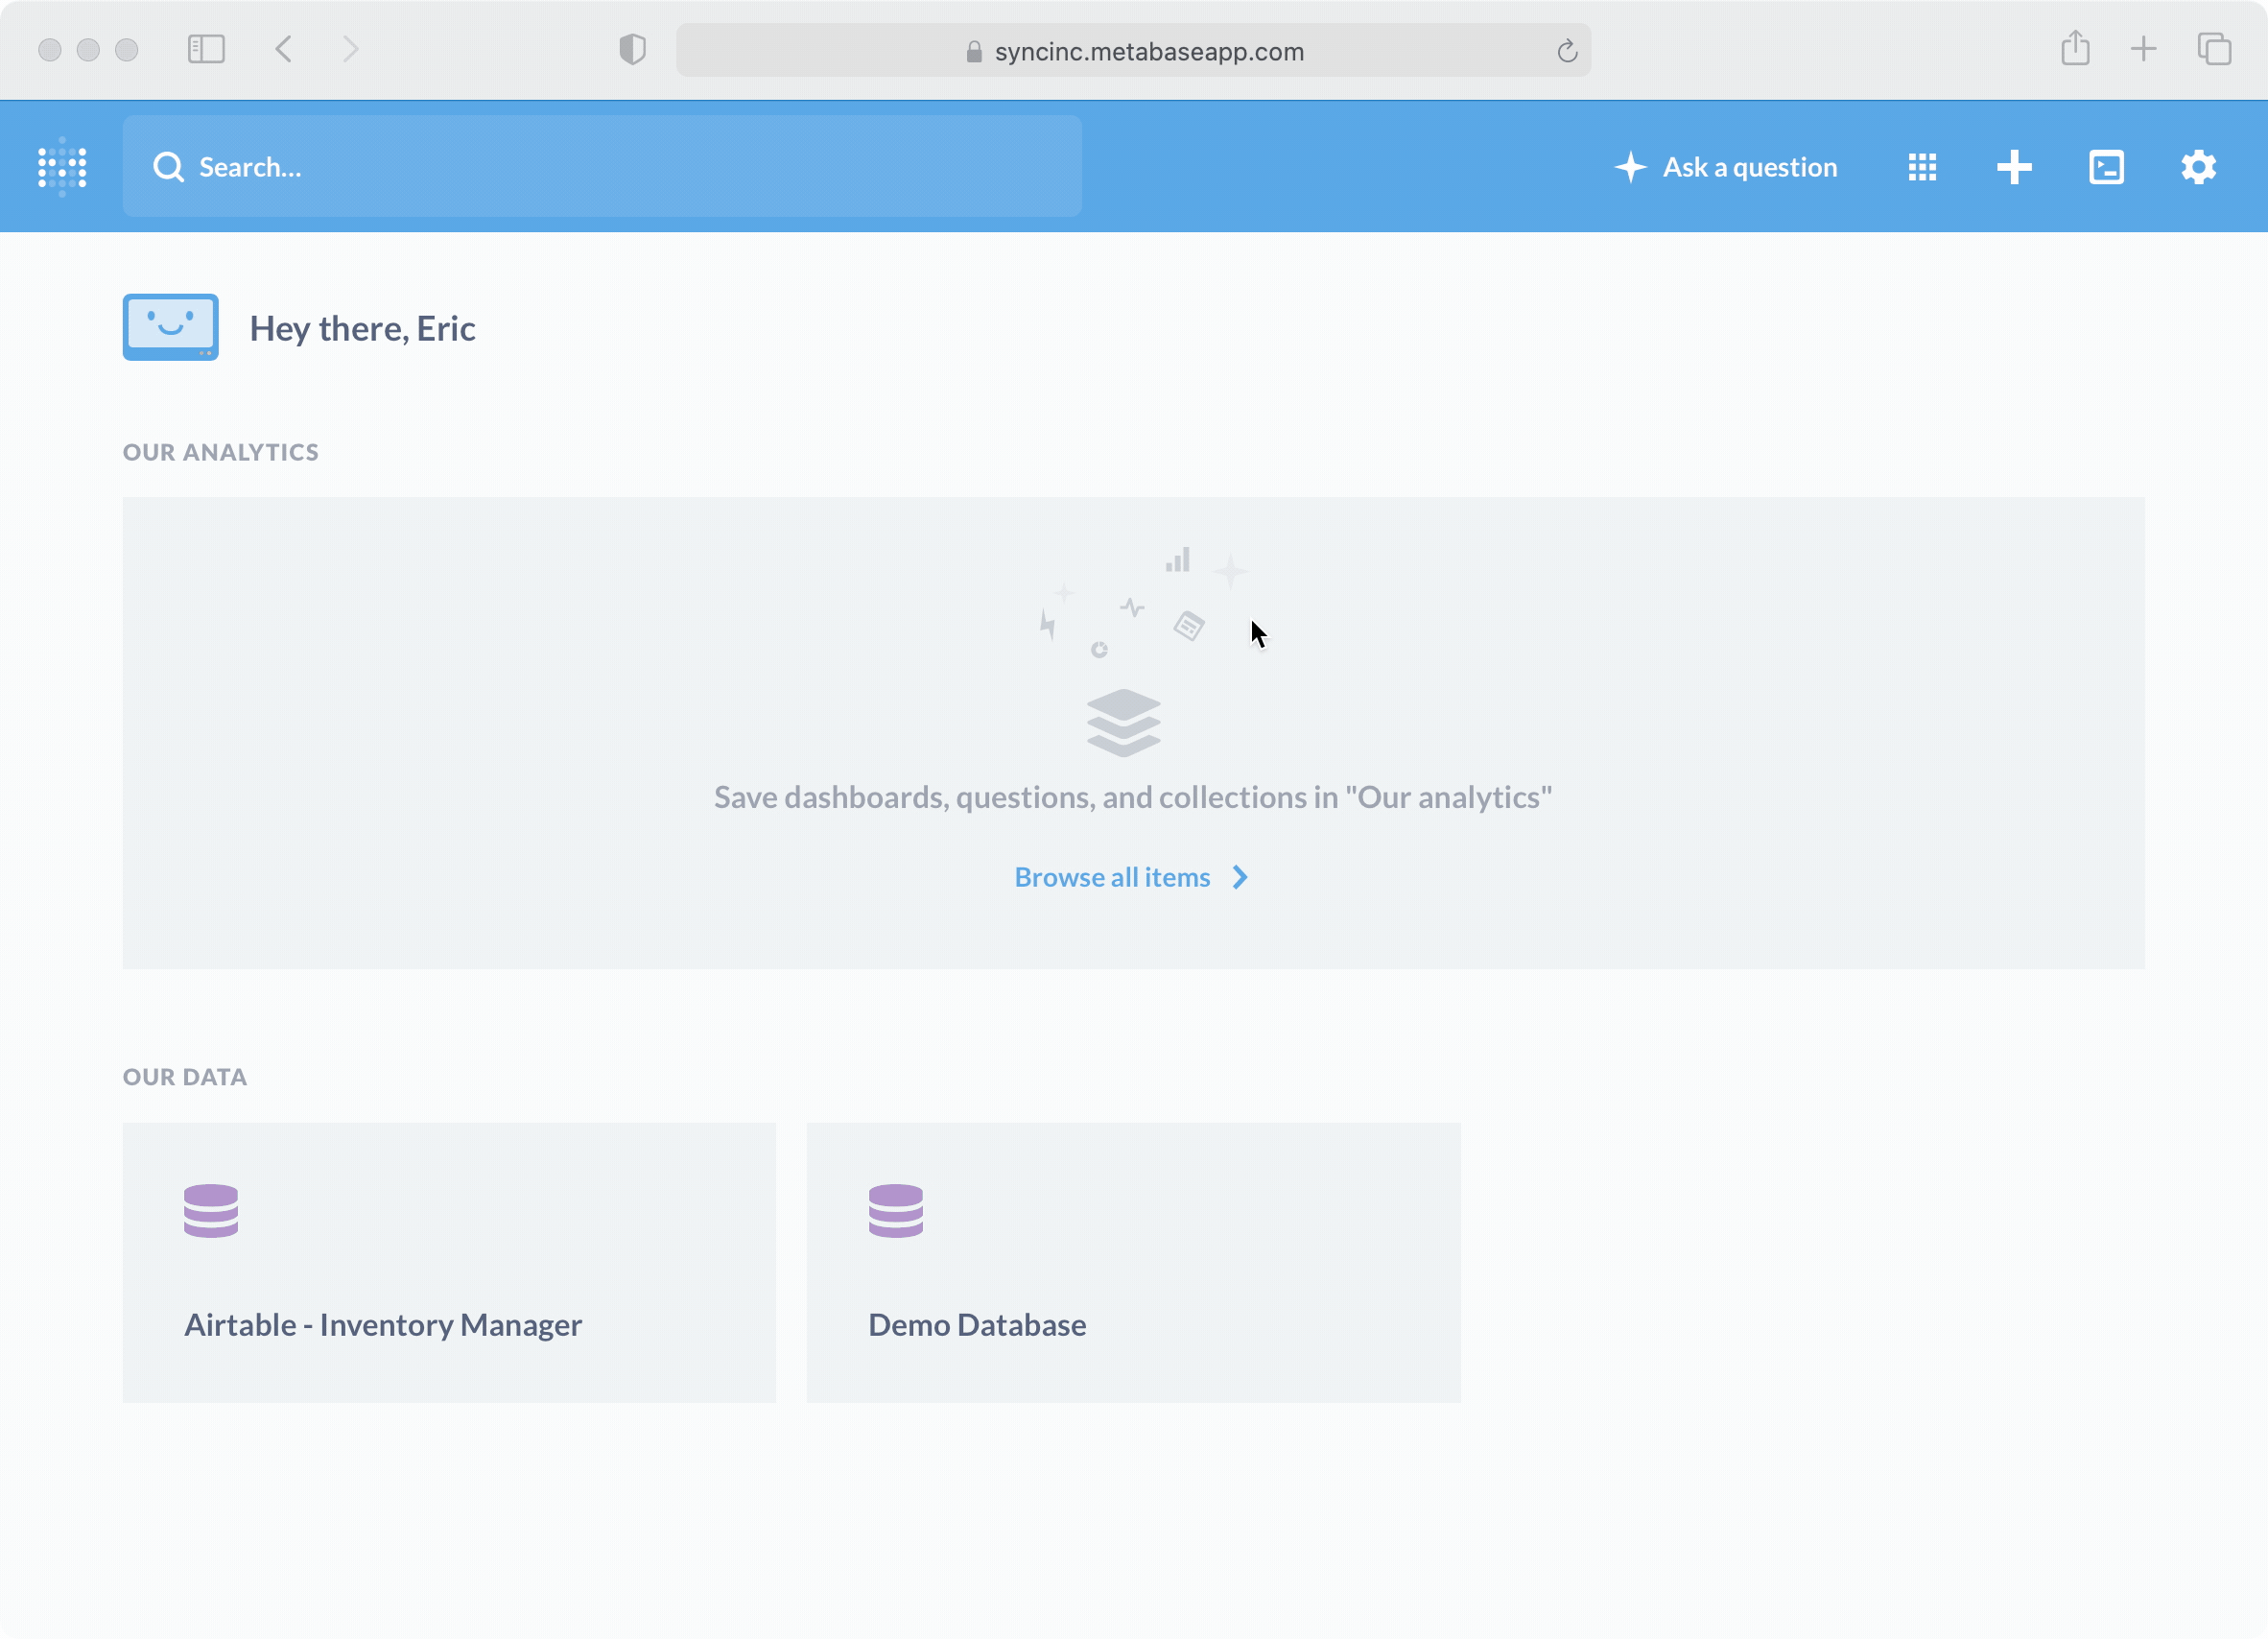Click the stacked layers collection icon
This screenshot has height=1639, width=2268.
coord(1123,722)
